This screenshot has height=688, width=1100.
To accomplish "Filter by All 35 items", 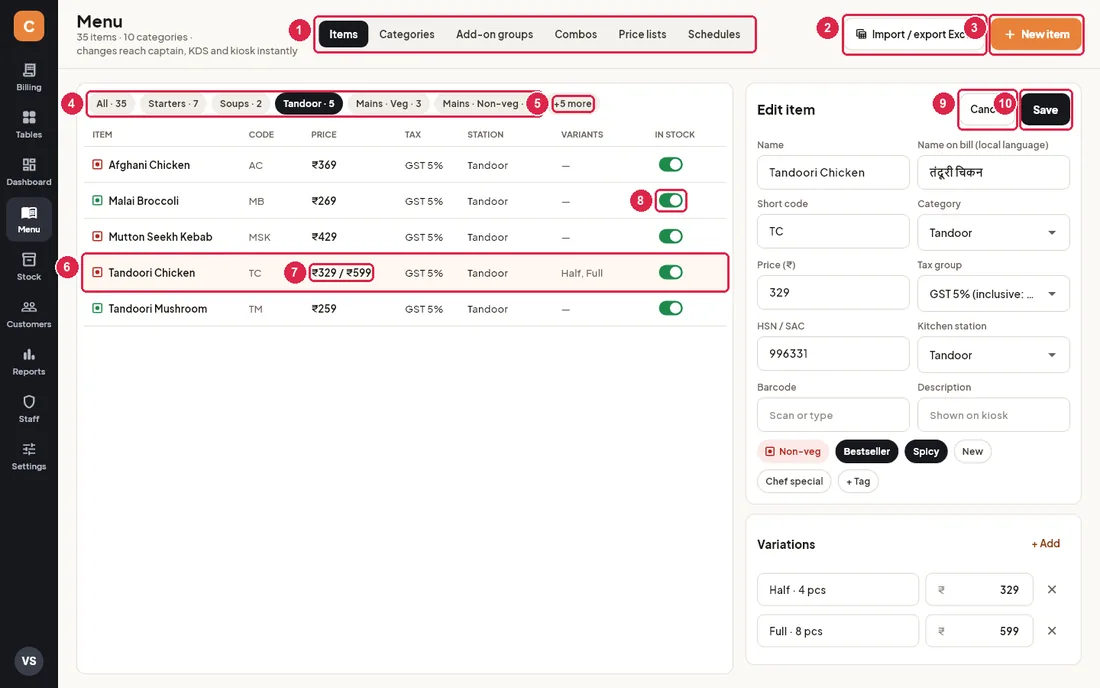I will [x=112, y=104].
